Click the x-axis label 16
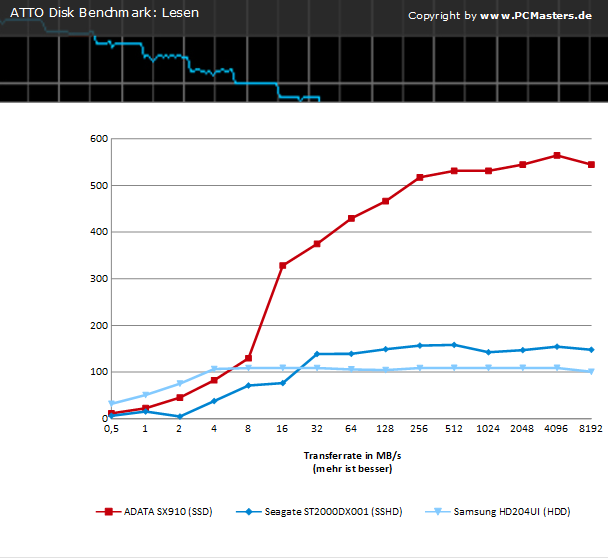The height and width of the screenshot is (558, 608). (x=282, y=429)
